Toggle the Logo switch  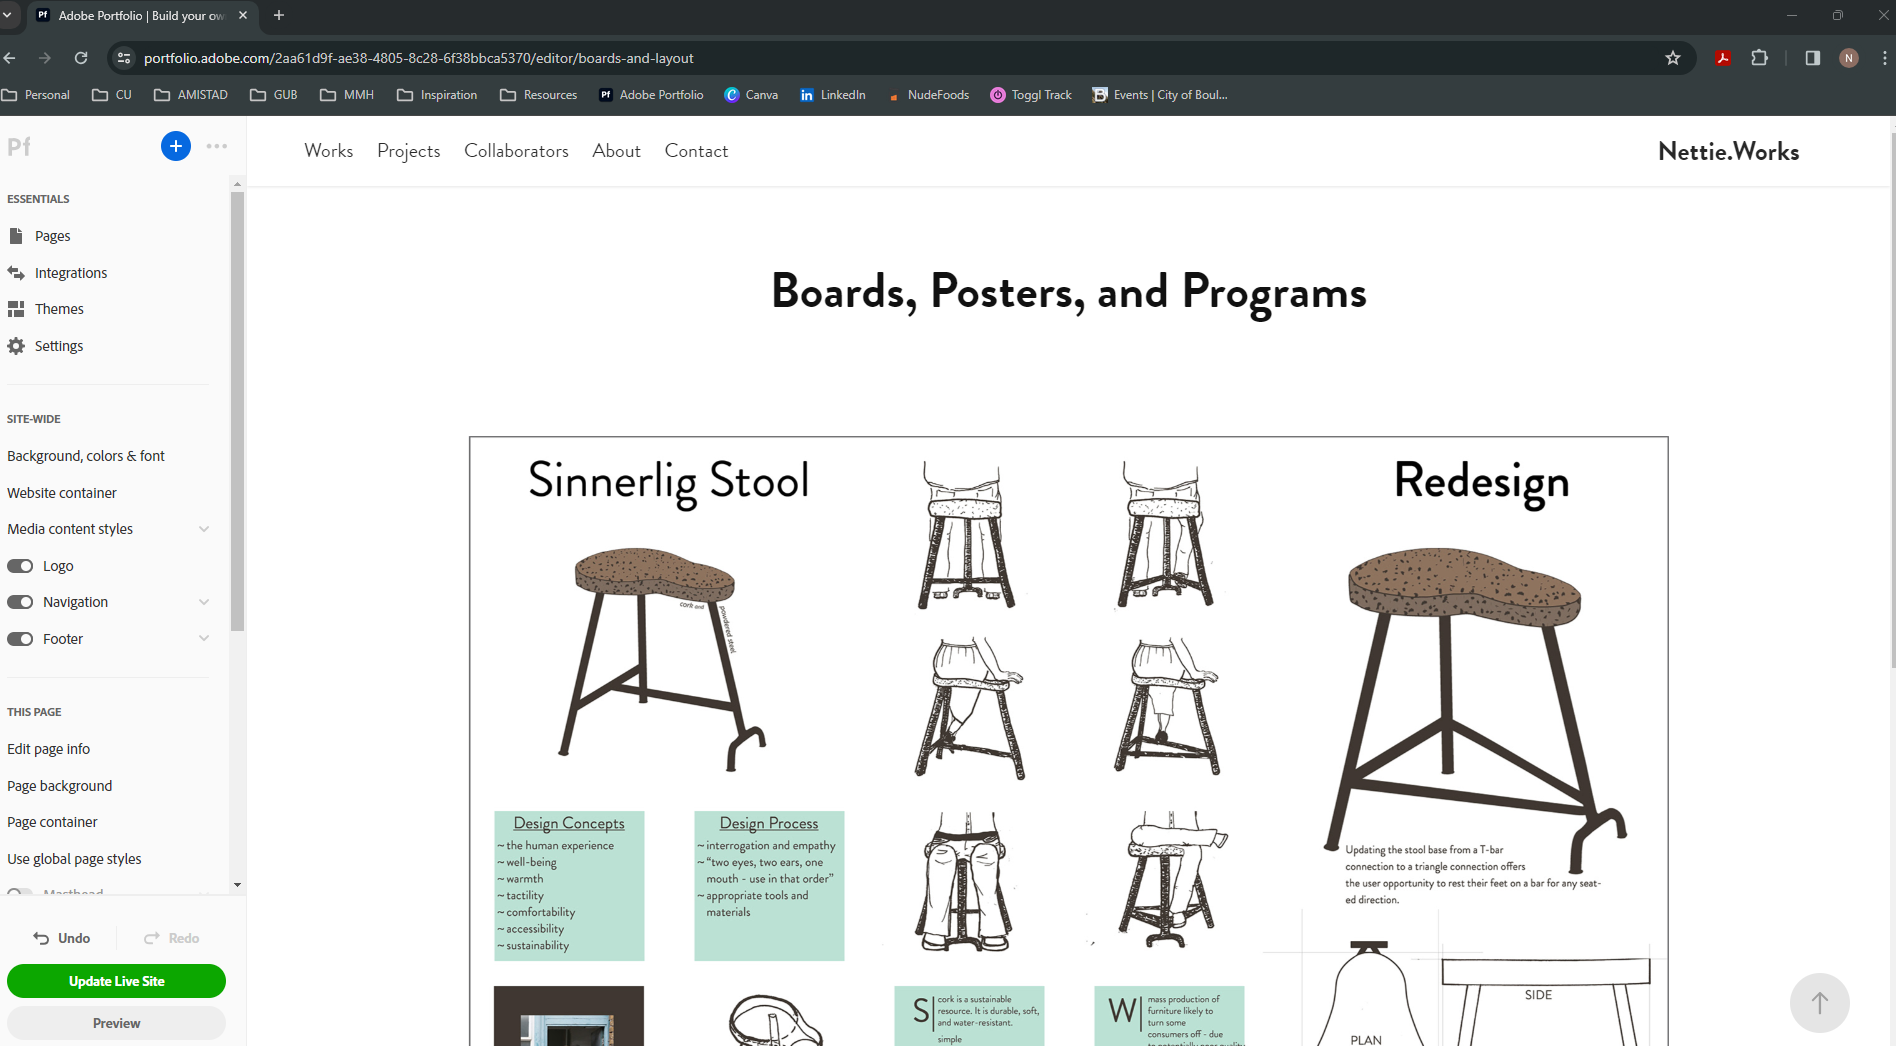tap(20, 566)
